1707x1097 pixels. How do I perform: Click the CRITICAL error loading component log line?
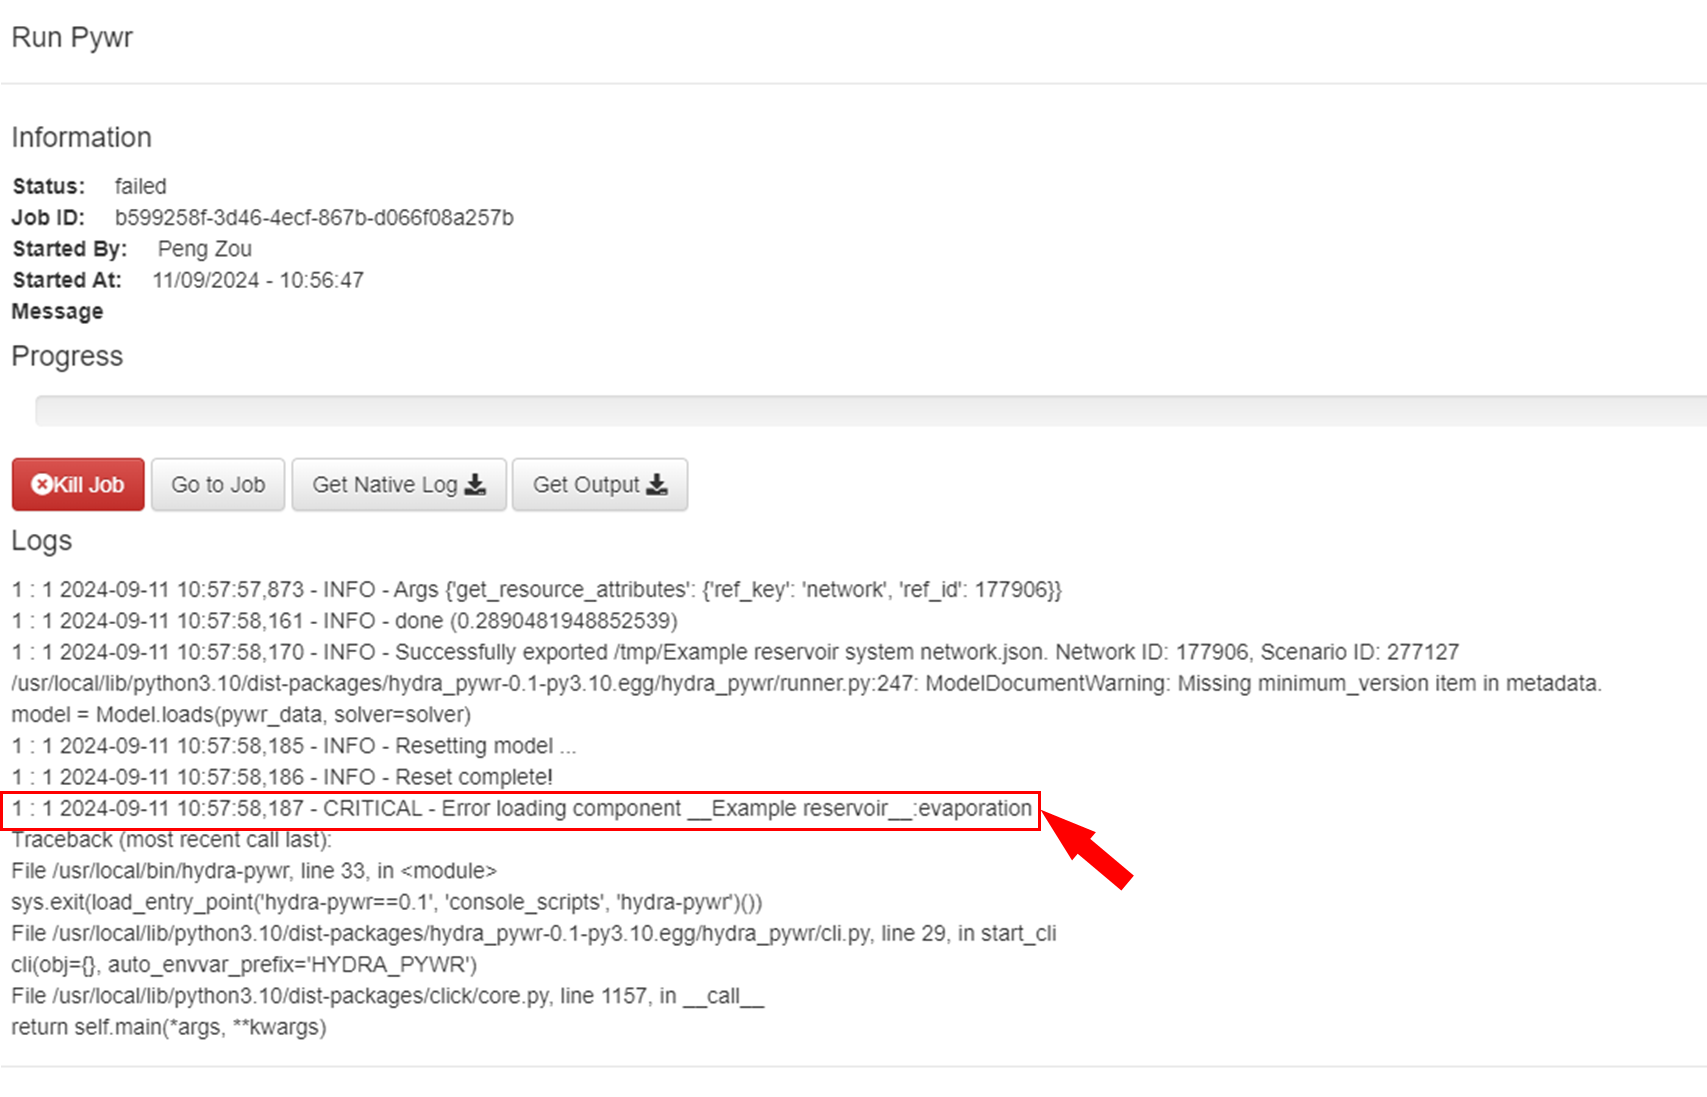(521, 809)
